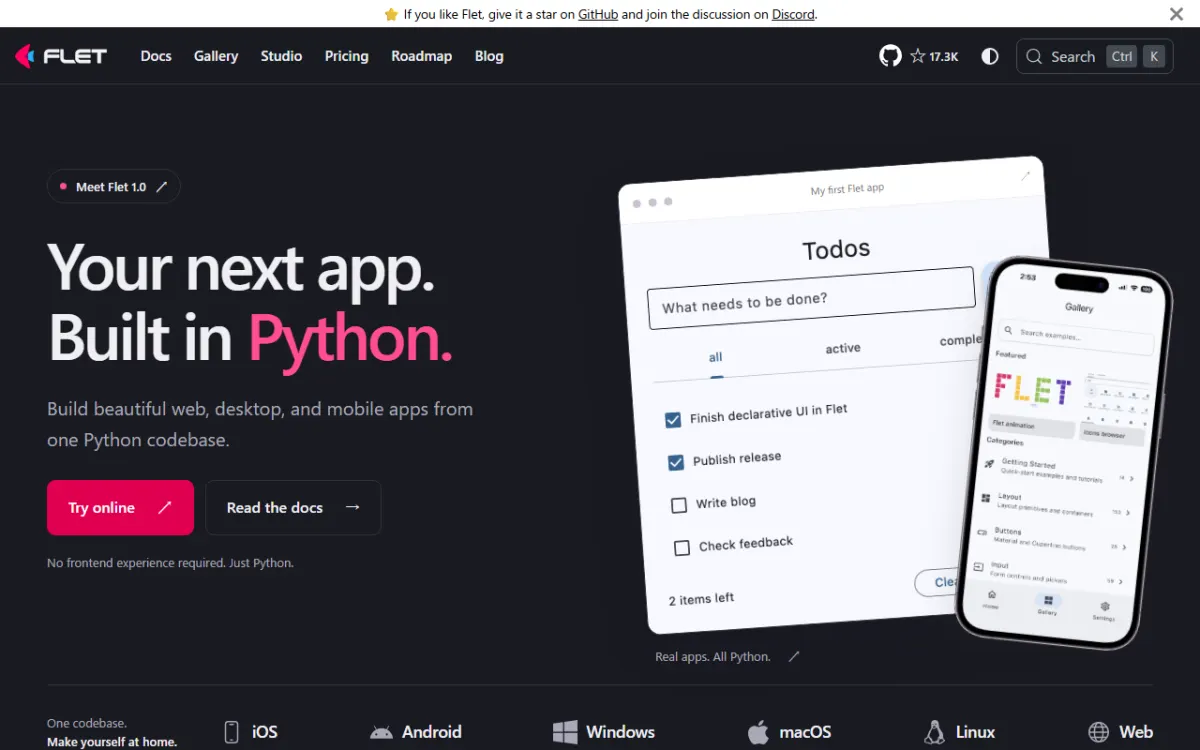This screenshot has height=750, width=1200.
Task: Click '2 items left' text
Action: [x=702, y=599]
